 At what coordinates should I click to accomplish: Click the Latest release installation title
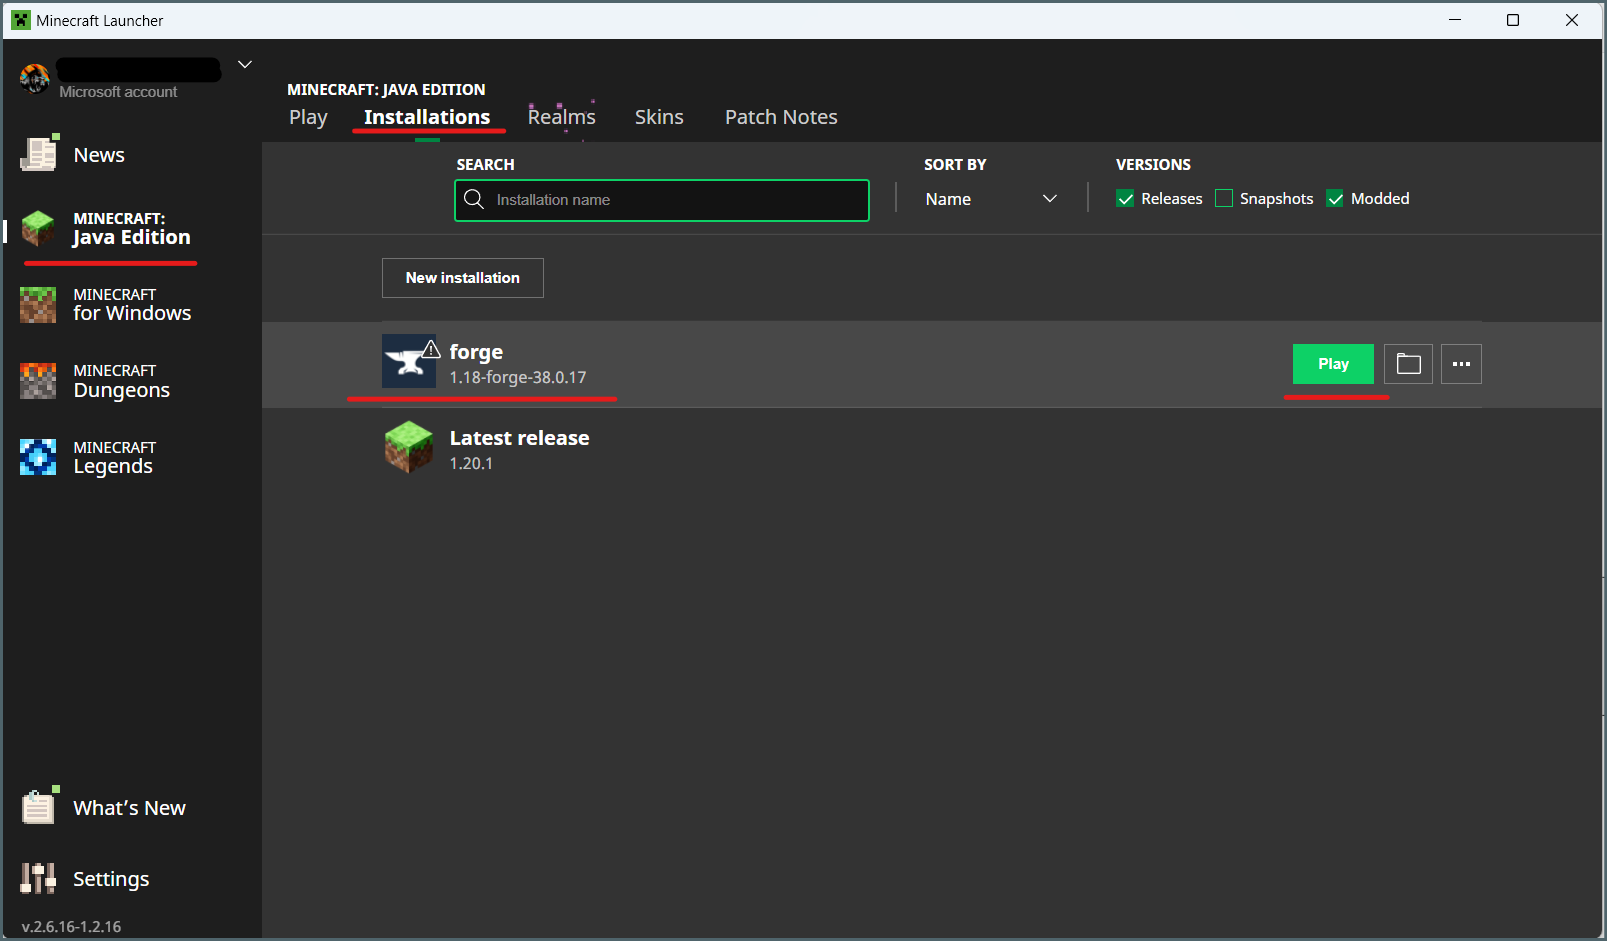(519, 438)
